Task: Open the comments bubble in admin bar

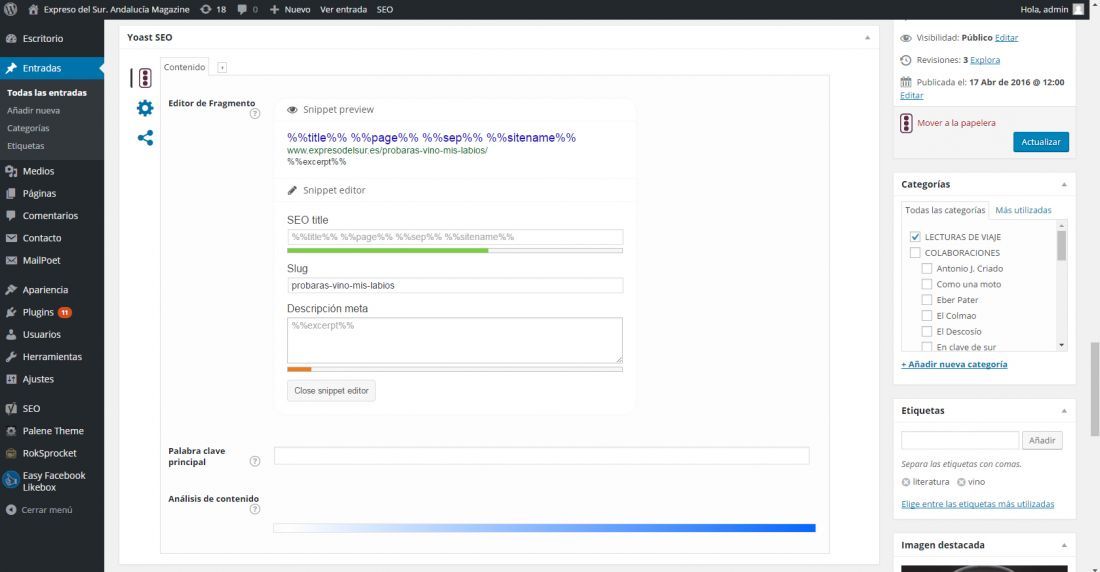Action: 247,9
